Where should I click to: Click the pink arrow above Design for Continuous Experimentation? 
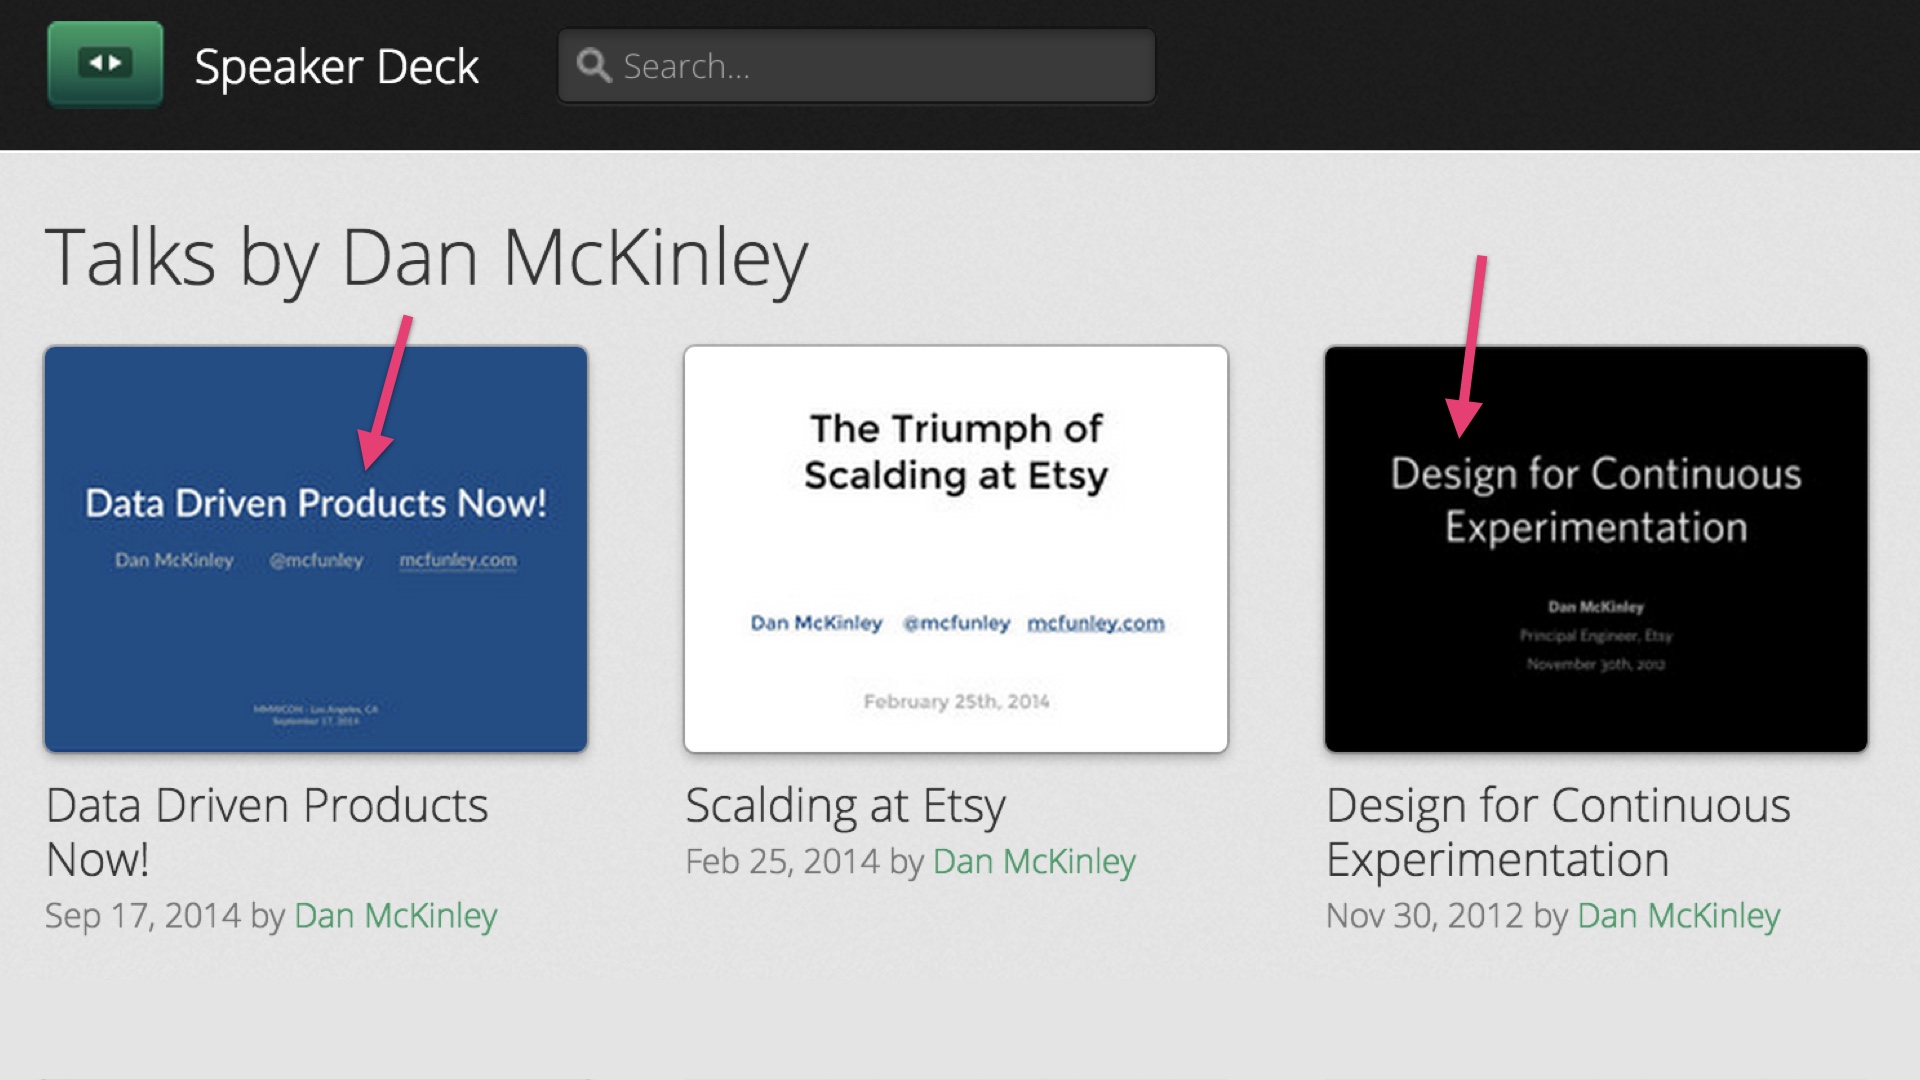(1469, 345)
